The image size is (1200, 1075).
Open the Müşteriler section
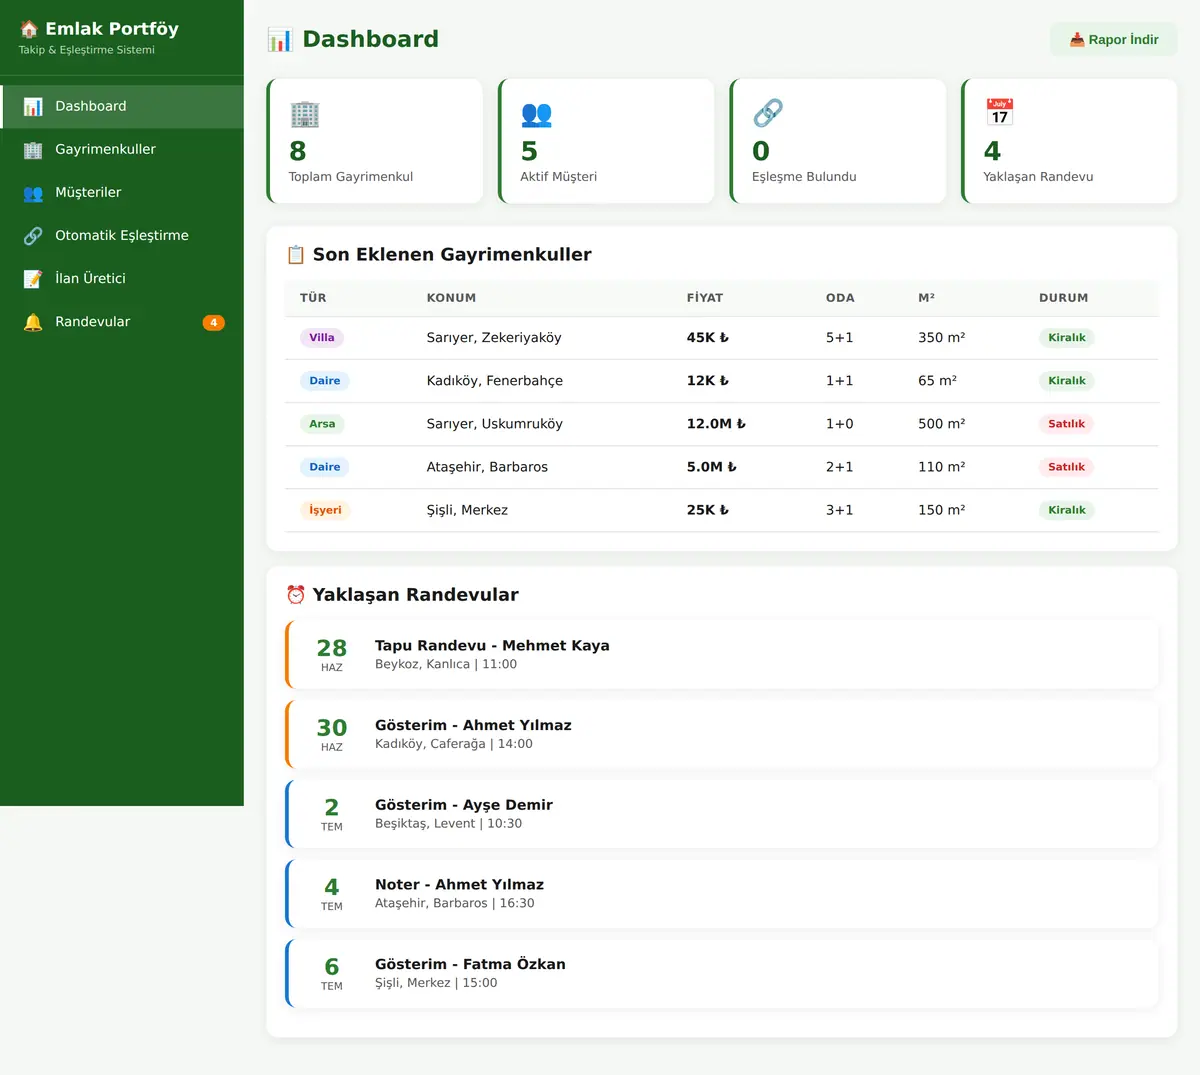pyautogui.click(x=122, y=193)
